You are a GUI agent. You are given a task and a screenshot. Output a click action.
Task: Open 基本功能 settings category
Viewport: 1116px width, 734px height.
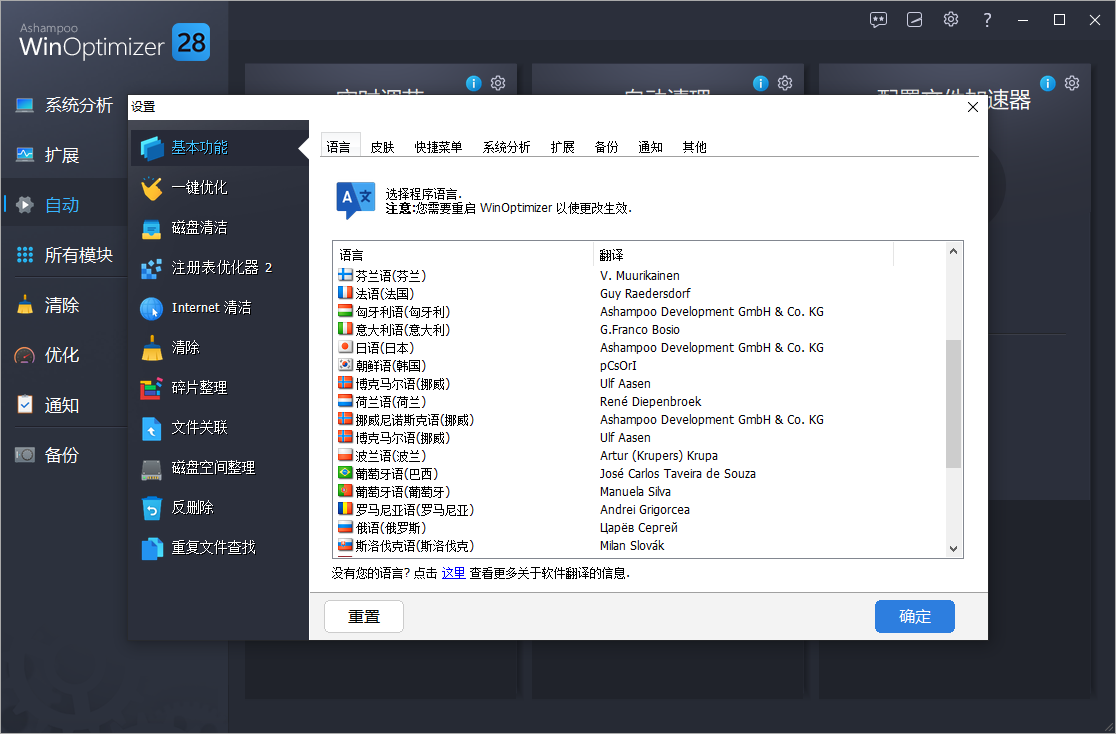tap(219, 147)
